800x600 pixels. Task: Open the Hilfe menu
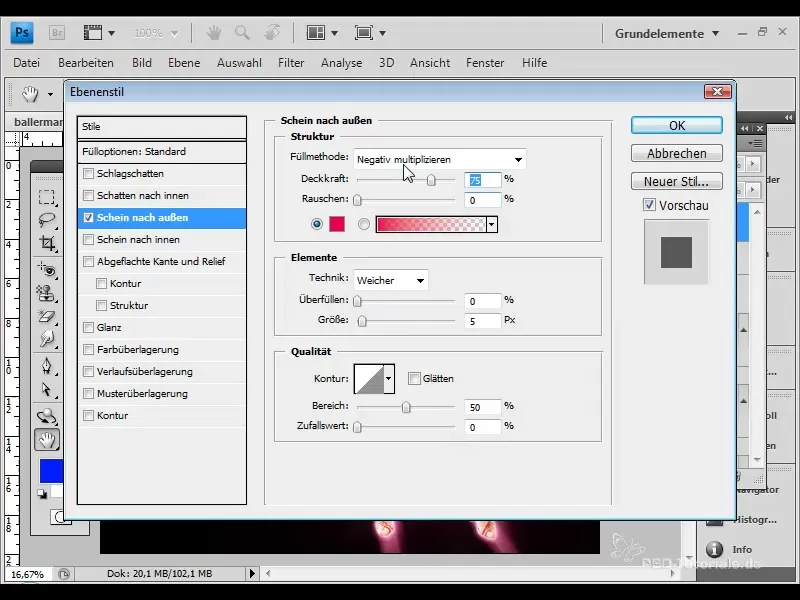coord(535,63)
